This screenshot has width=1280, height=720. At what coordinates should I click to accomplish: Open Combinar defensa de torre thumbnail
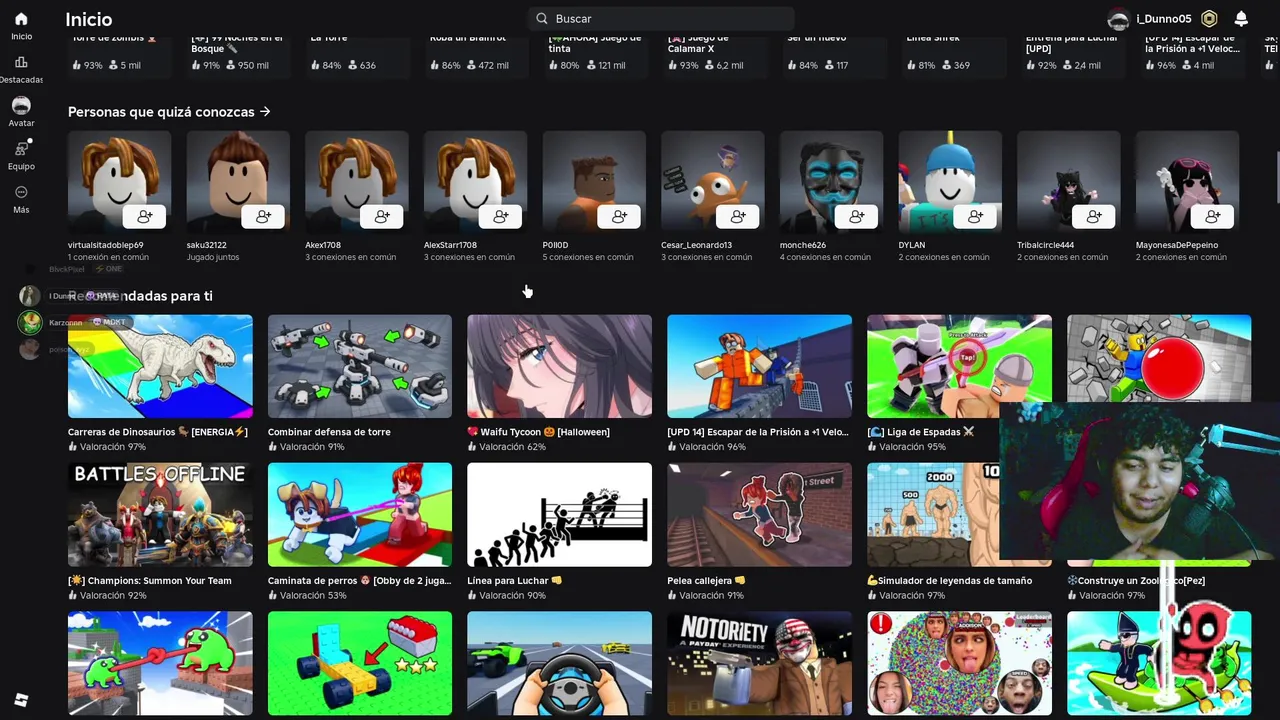tap(360, 366)
